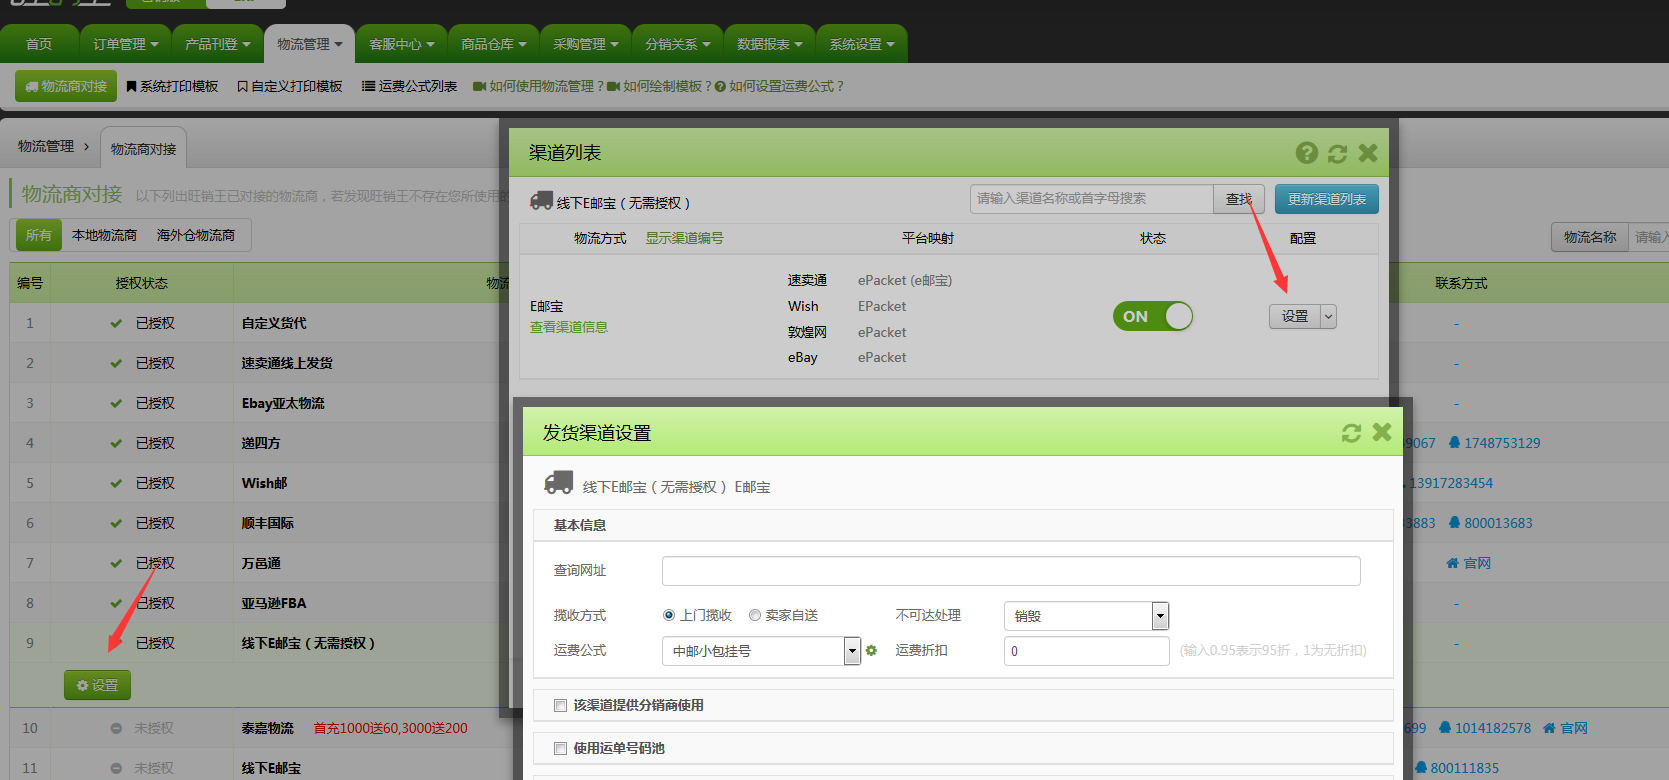Click truck icon in 发货渠道设置 header

(558, 484)
